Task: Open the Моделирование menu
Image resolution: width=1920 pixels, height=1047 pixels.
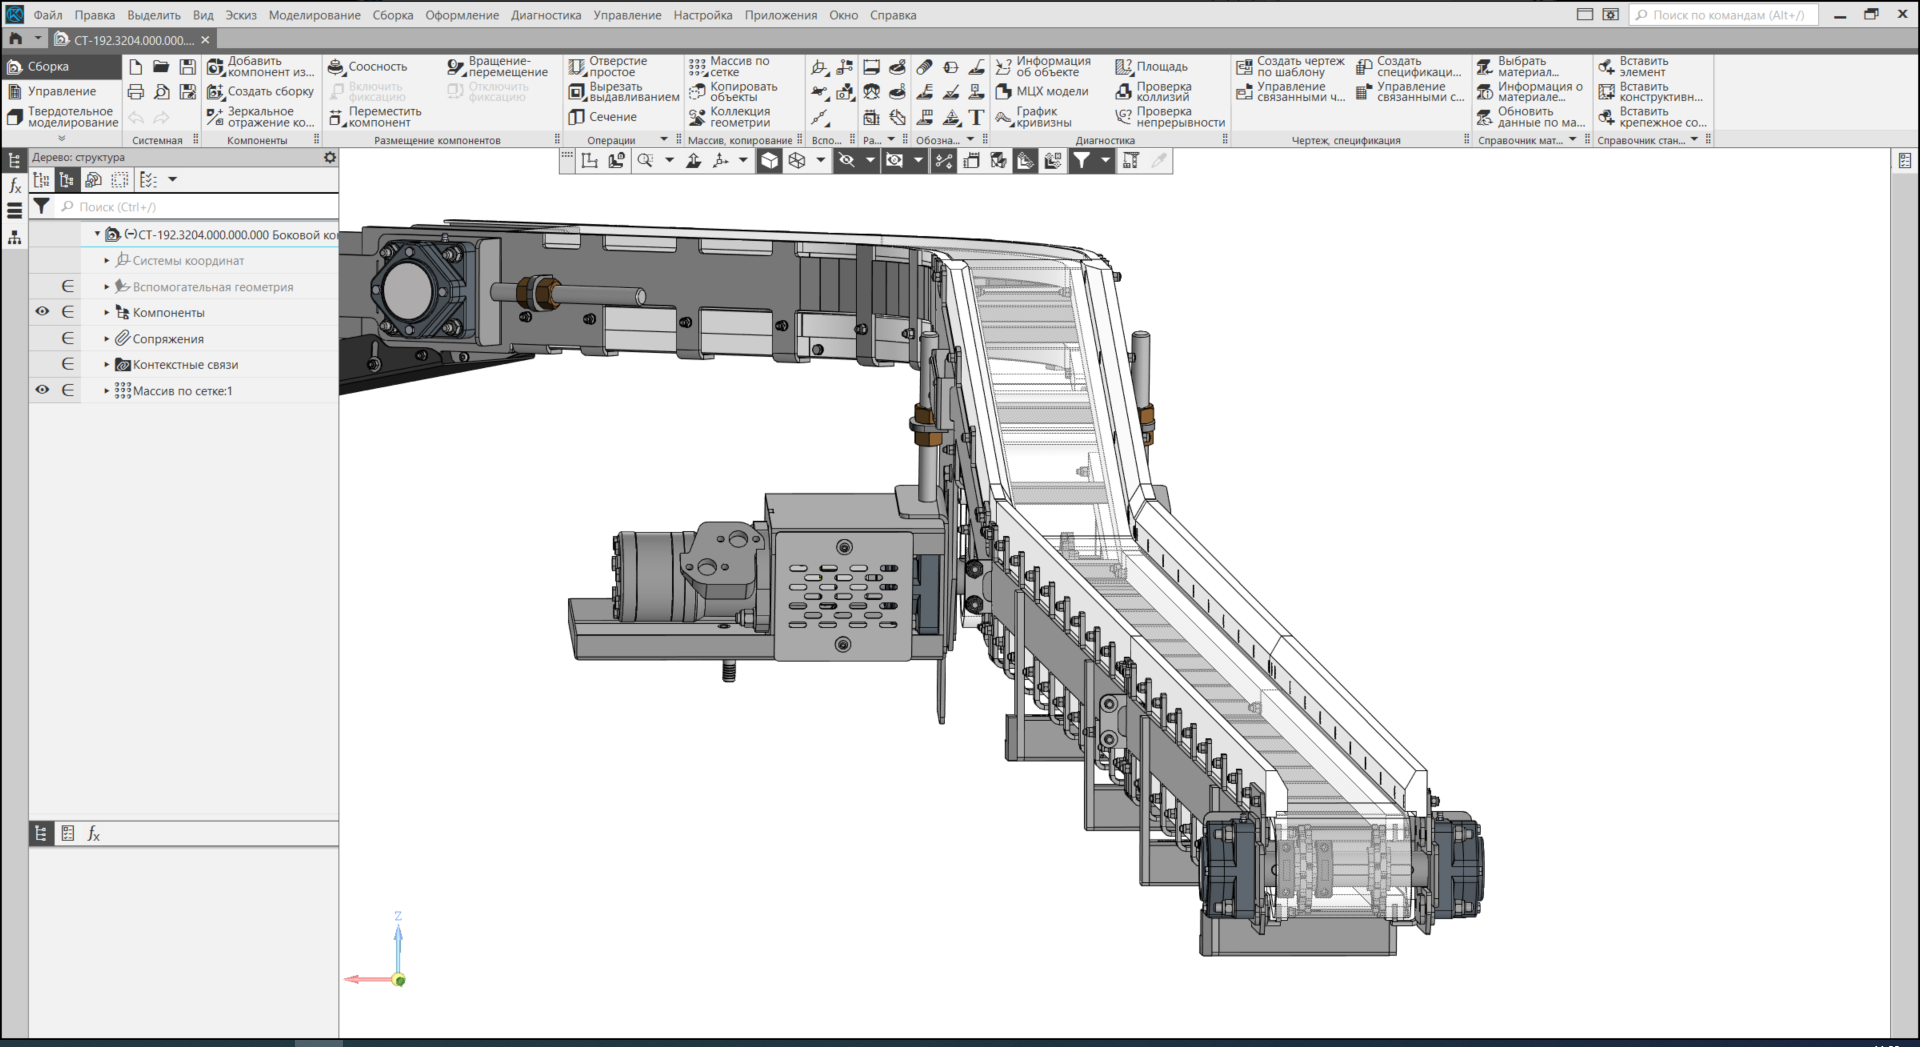Action: click(314, 15)
